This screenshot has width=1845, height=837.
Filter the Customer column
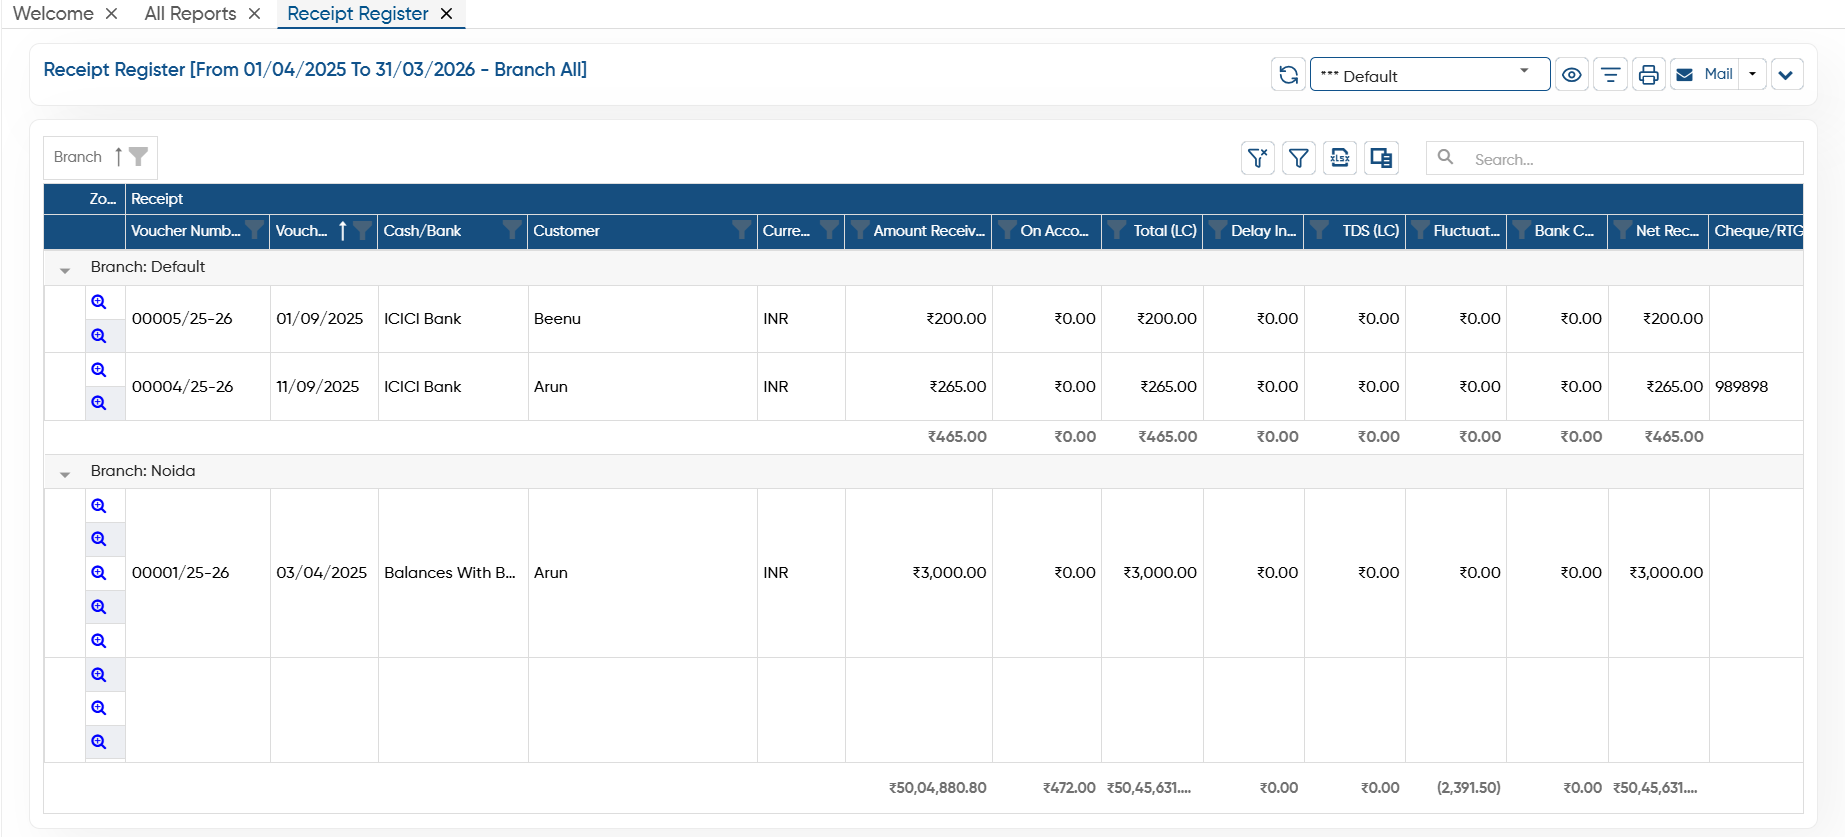(741, 230)
